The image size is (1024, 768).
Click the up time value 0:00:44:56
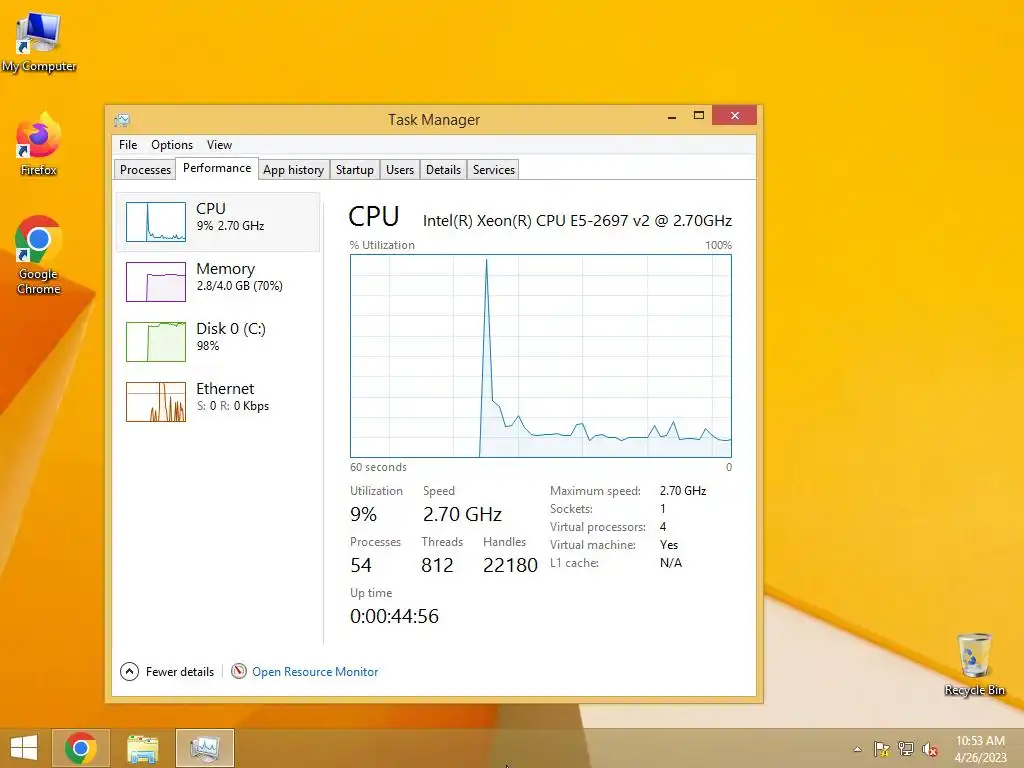[x=394, y=616]
